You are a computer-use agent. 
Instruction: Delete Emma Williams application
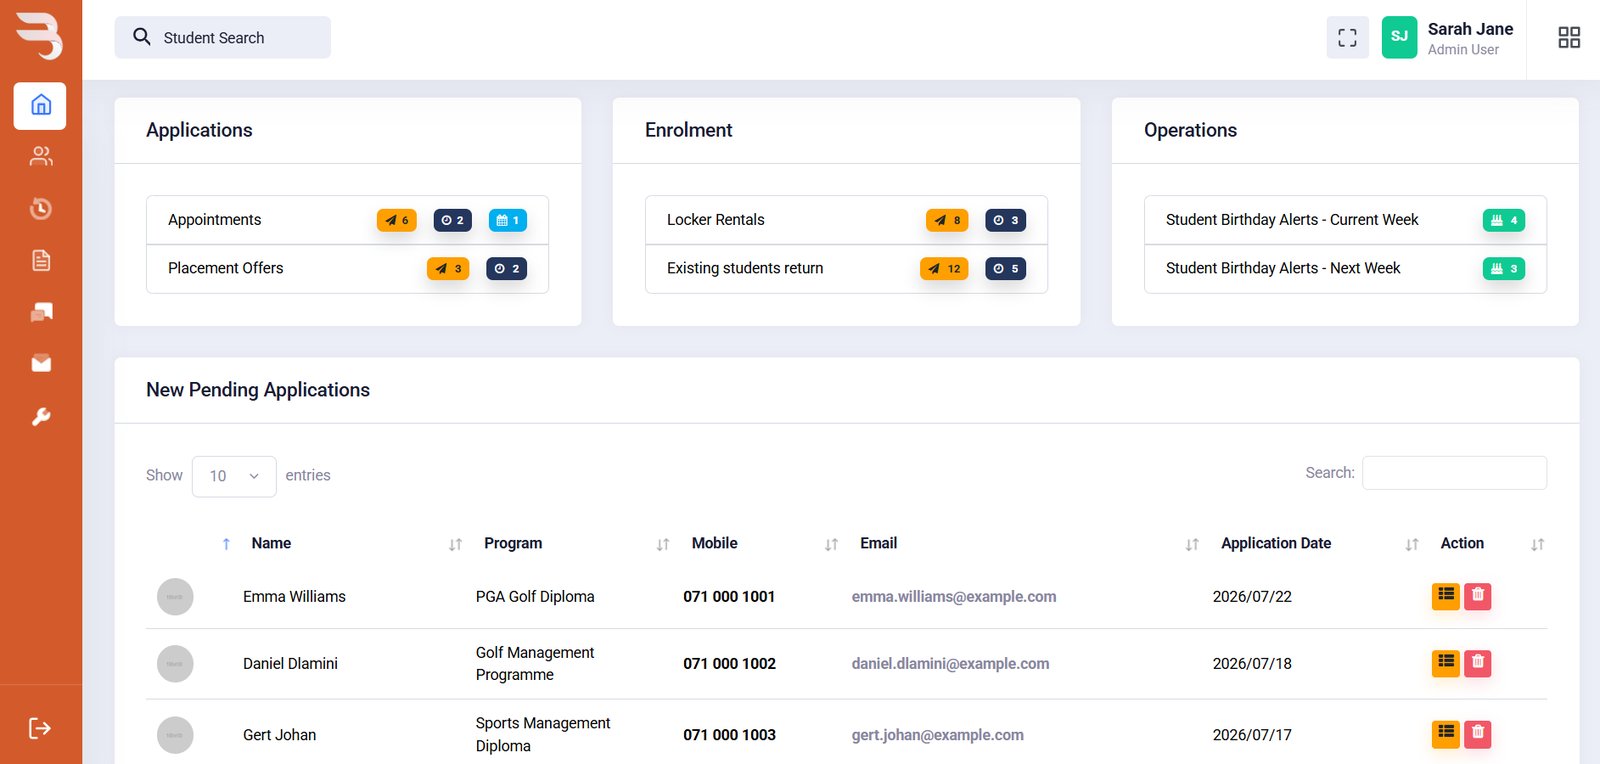tap(1477, 596)
